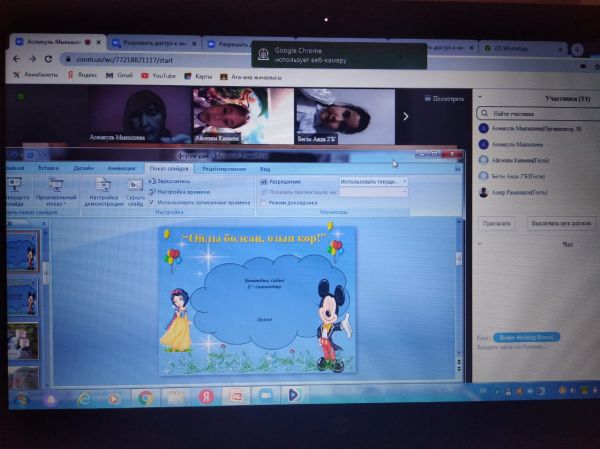Open Yandex browser from the taskbar
This screenshot has height=449, width=600.
coord(206,397)
